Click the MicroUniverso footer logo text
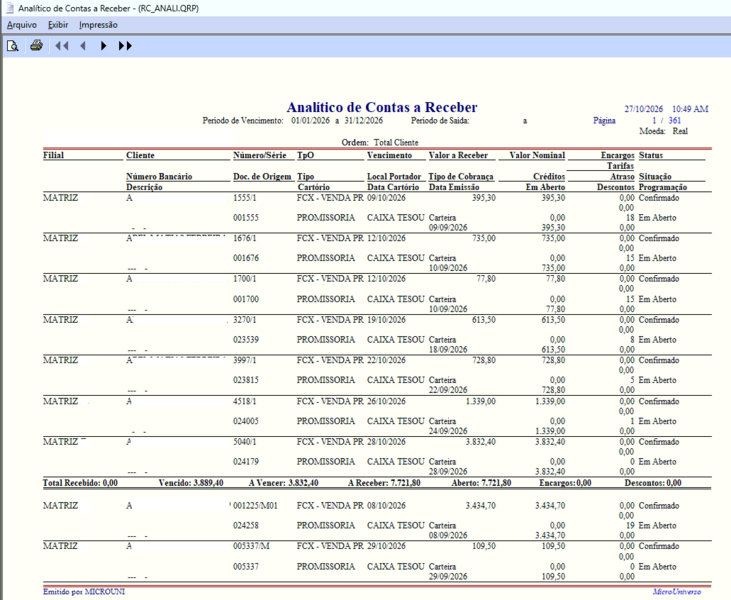This screenshot has width=731, height=600. click(x=677, y=592)
